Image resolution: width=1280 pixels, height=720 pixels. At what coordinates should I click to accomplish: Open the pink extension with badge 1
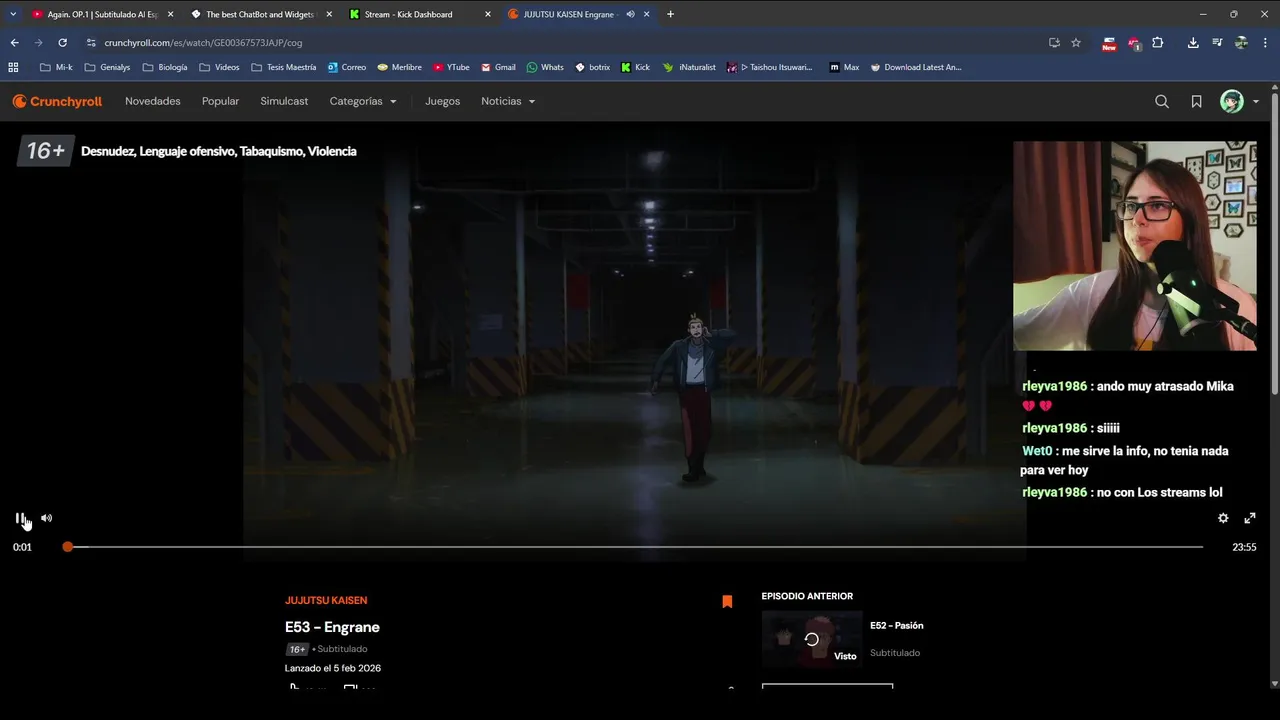(x=1134, y=43)
